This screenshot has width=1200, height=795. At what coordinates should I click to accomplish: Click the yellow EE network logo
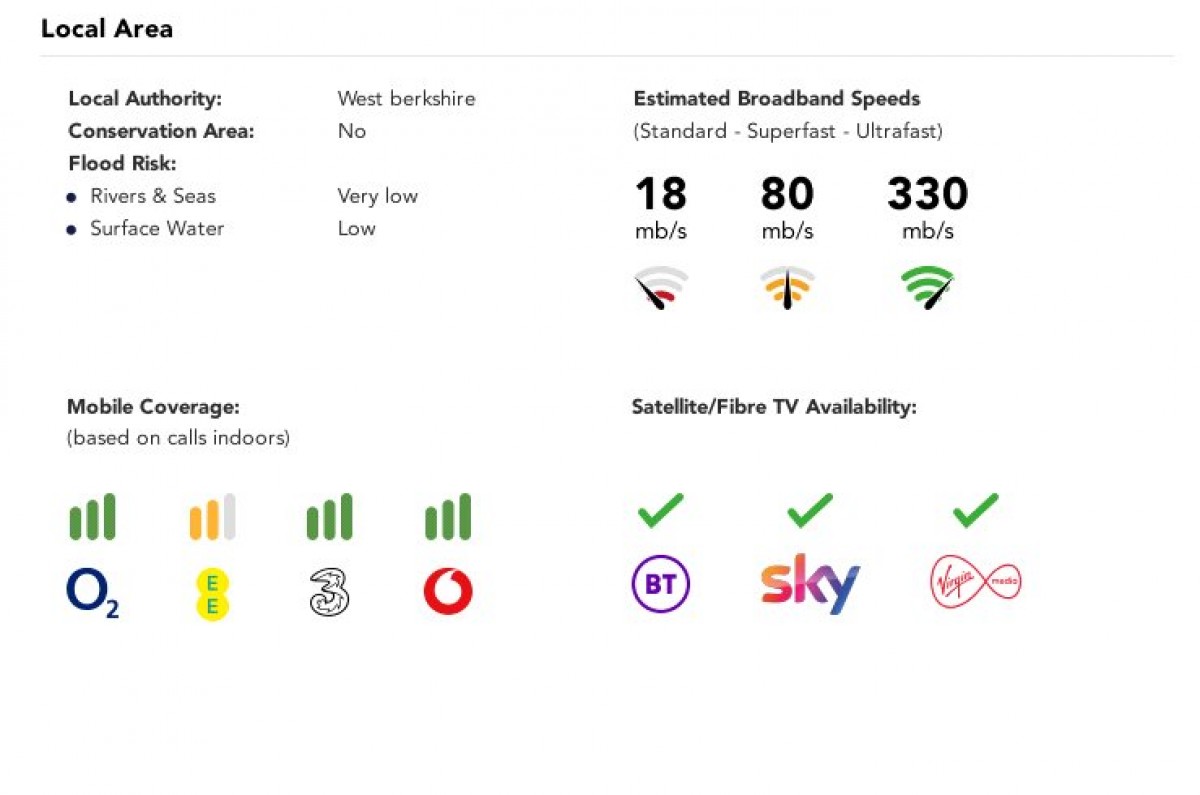[x=212, y=594]
